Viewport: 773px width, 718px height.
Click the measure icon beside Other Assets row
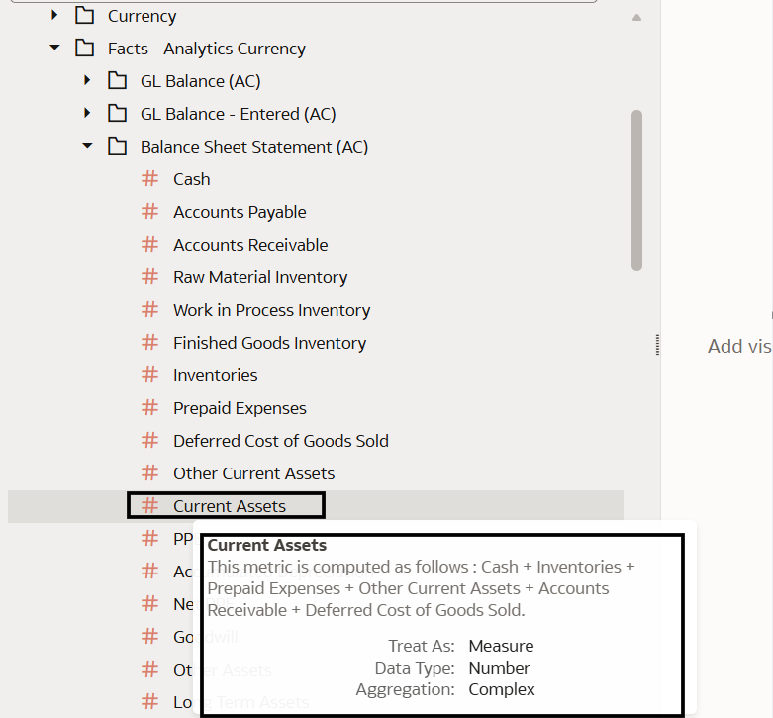150,670
